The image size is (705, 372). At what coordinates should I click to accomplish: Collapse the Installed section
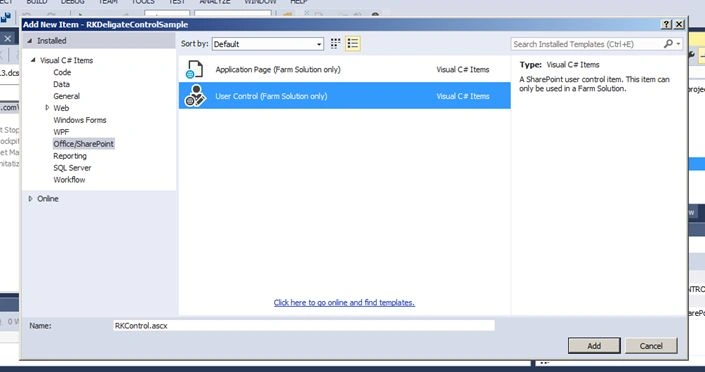(30, 40)
